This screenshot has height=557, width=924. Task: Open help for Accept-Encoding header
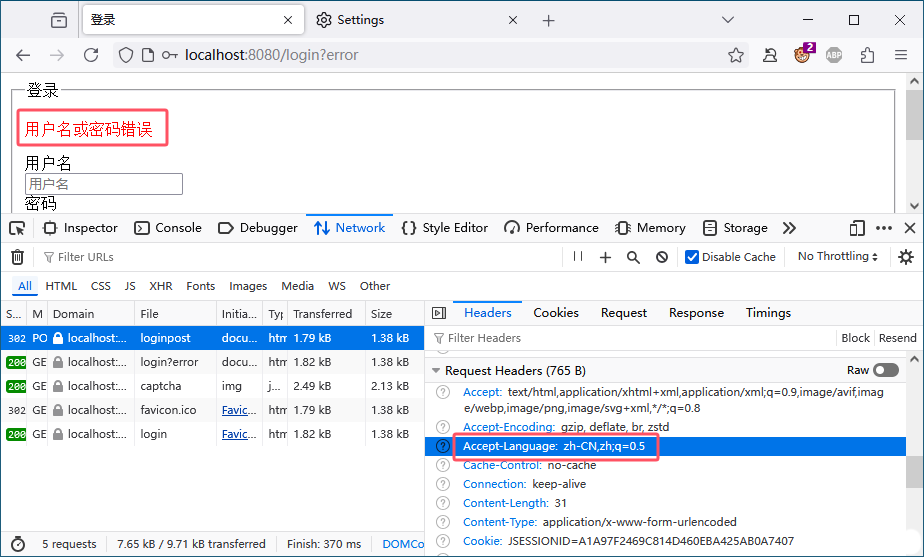coord(443,427)
